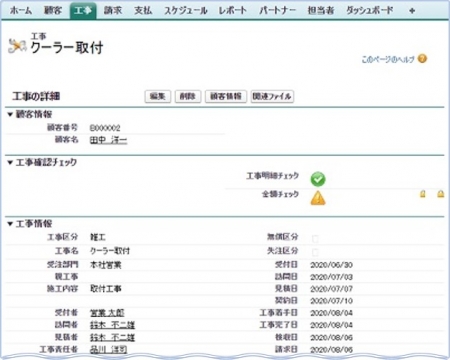Click the 編集 button

point(158,96)
